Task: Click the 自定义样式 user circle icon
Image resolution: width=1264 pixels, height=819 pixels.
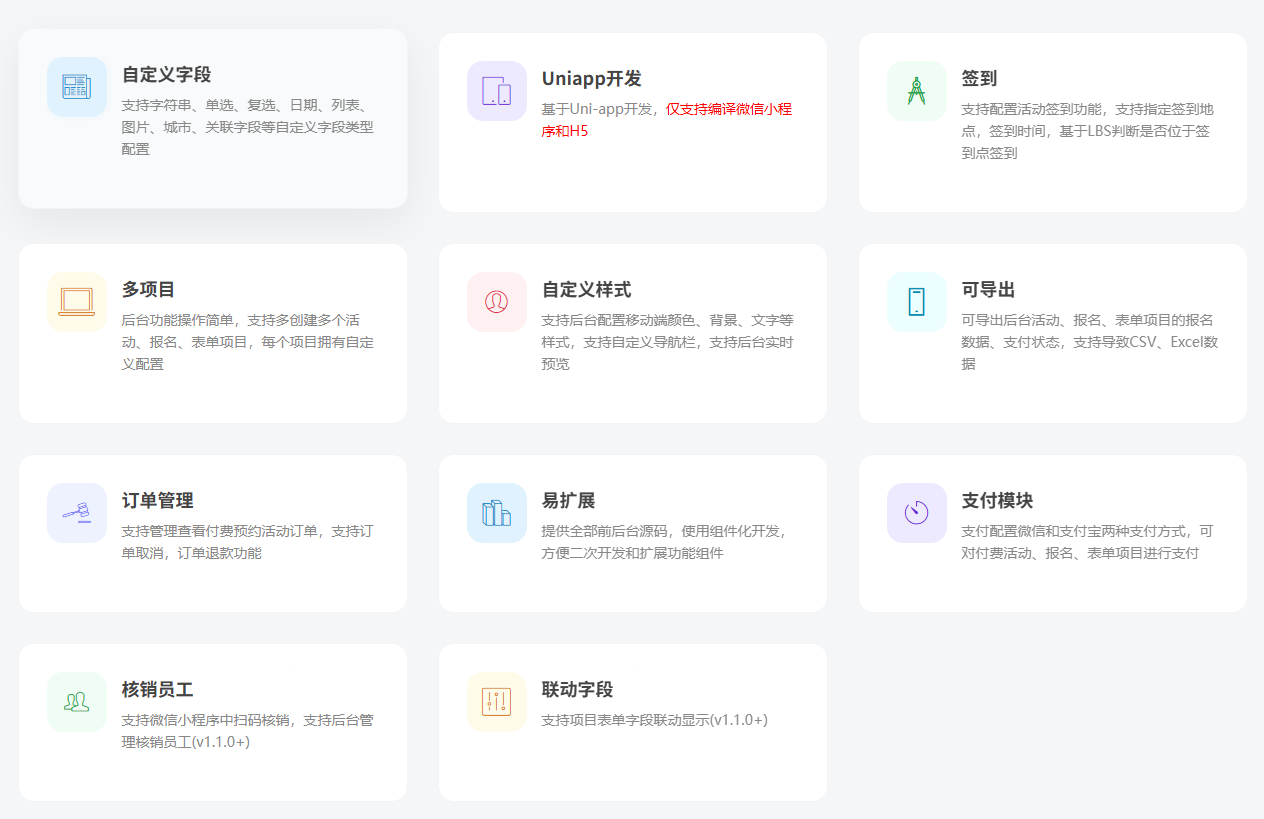Action: coord(497,302)
